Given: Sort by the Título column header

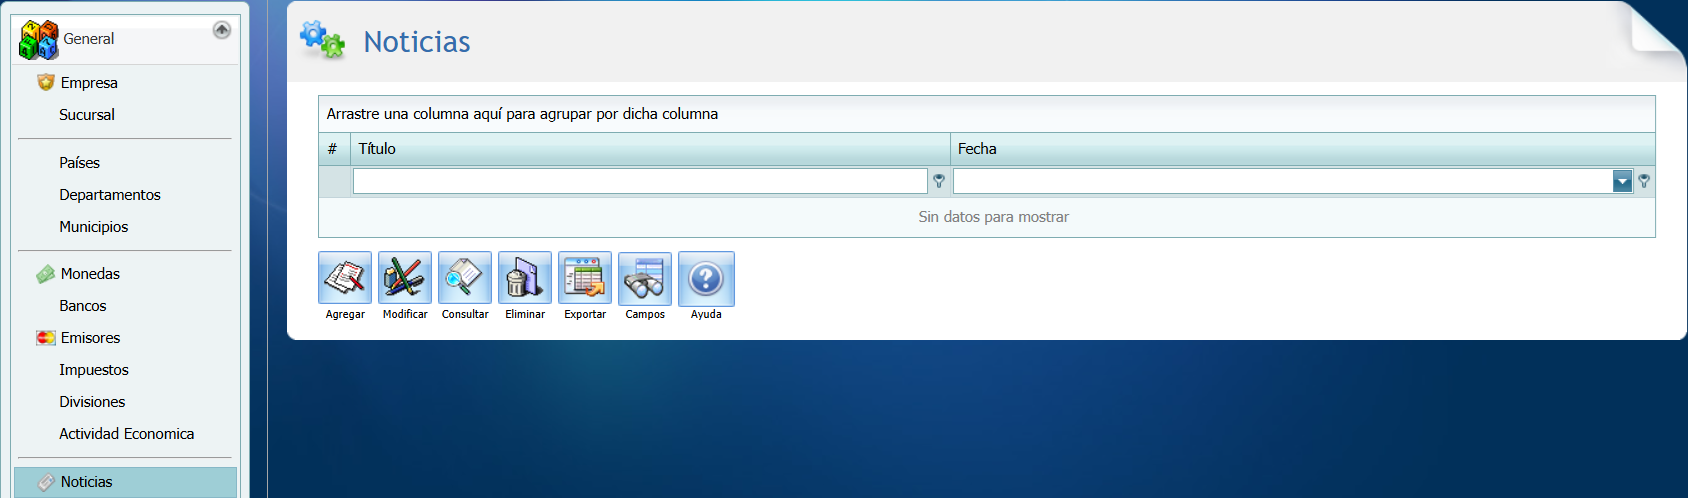Looking at the screenshot, I should (650, 149).
